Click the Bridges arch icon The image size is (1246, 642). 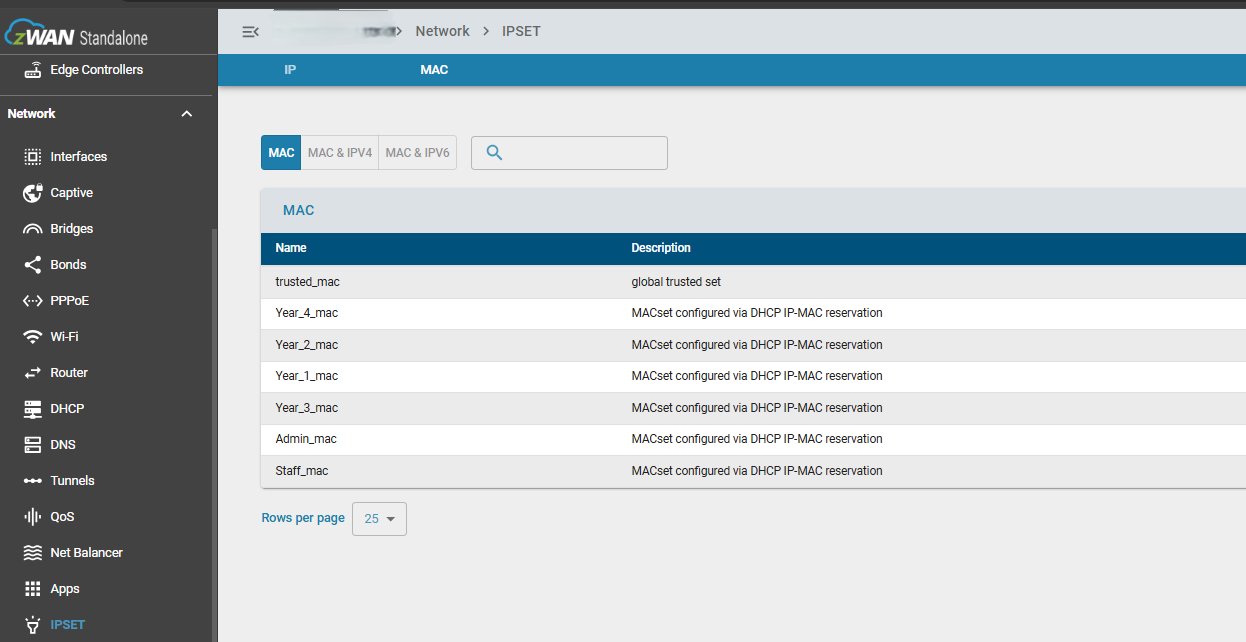click(x=33, y=229)
